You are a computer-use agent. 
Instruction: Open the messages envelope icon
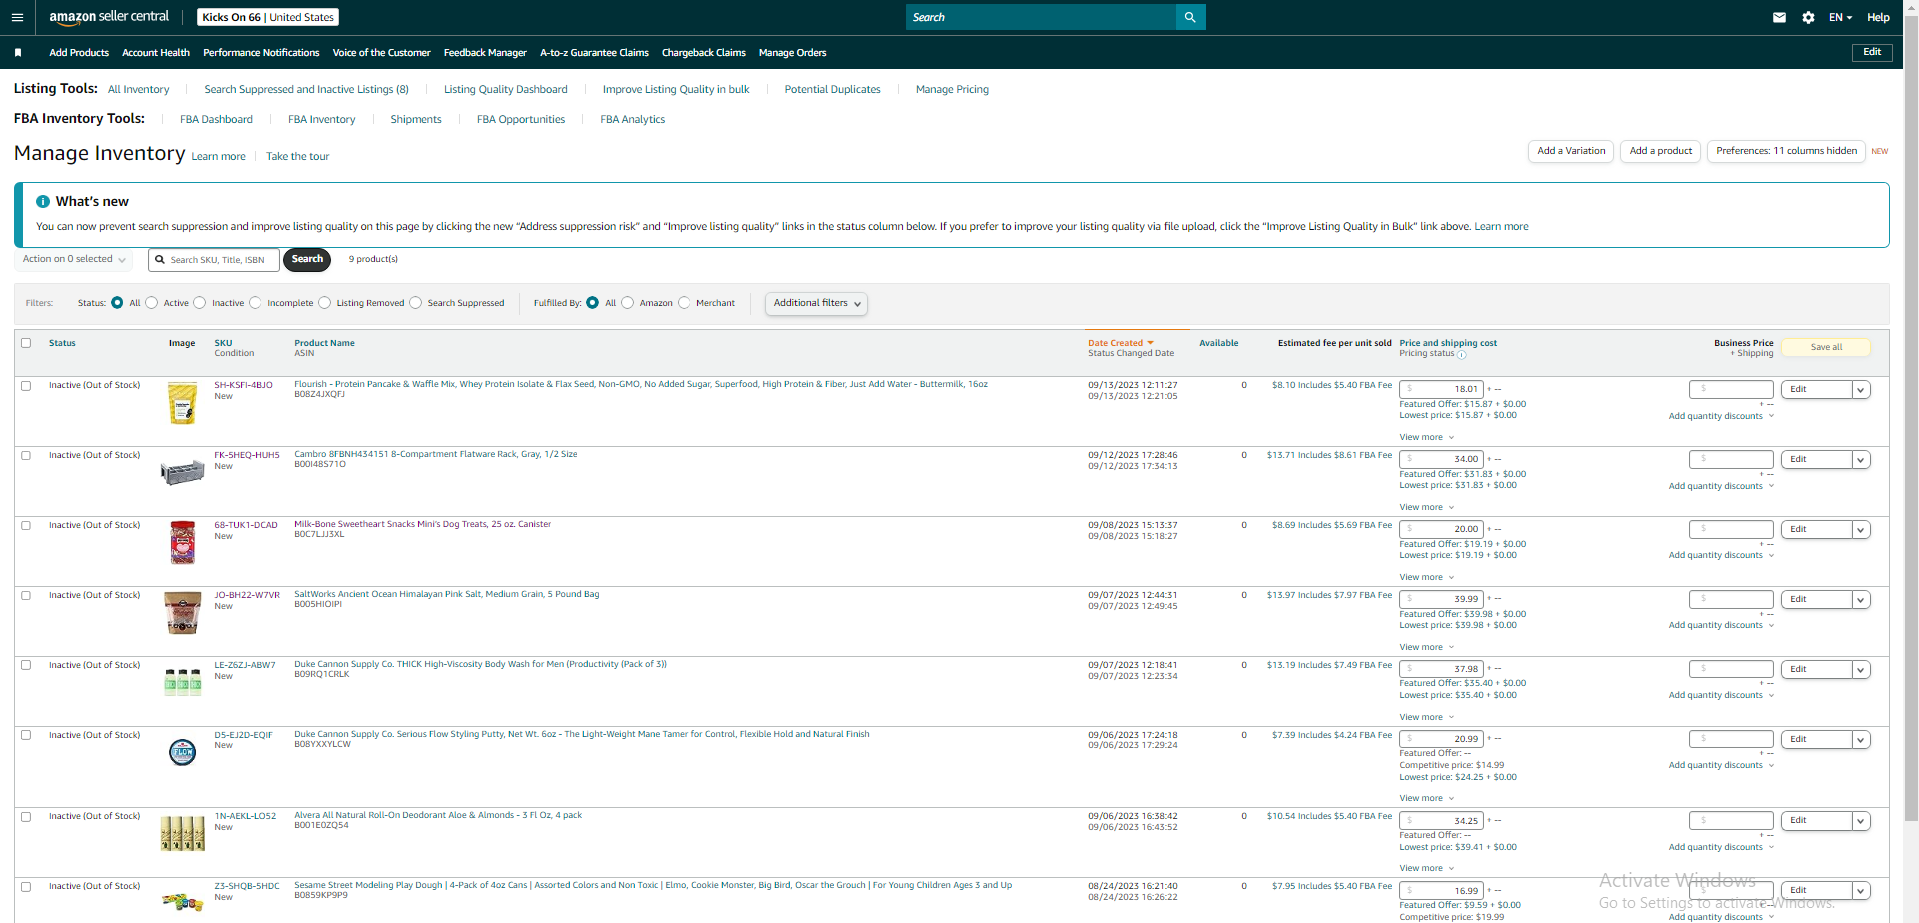click(1779, 17)
